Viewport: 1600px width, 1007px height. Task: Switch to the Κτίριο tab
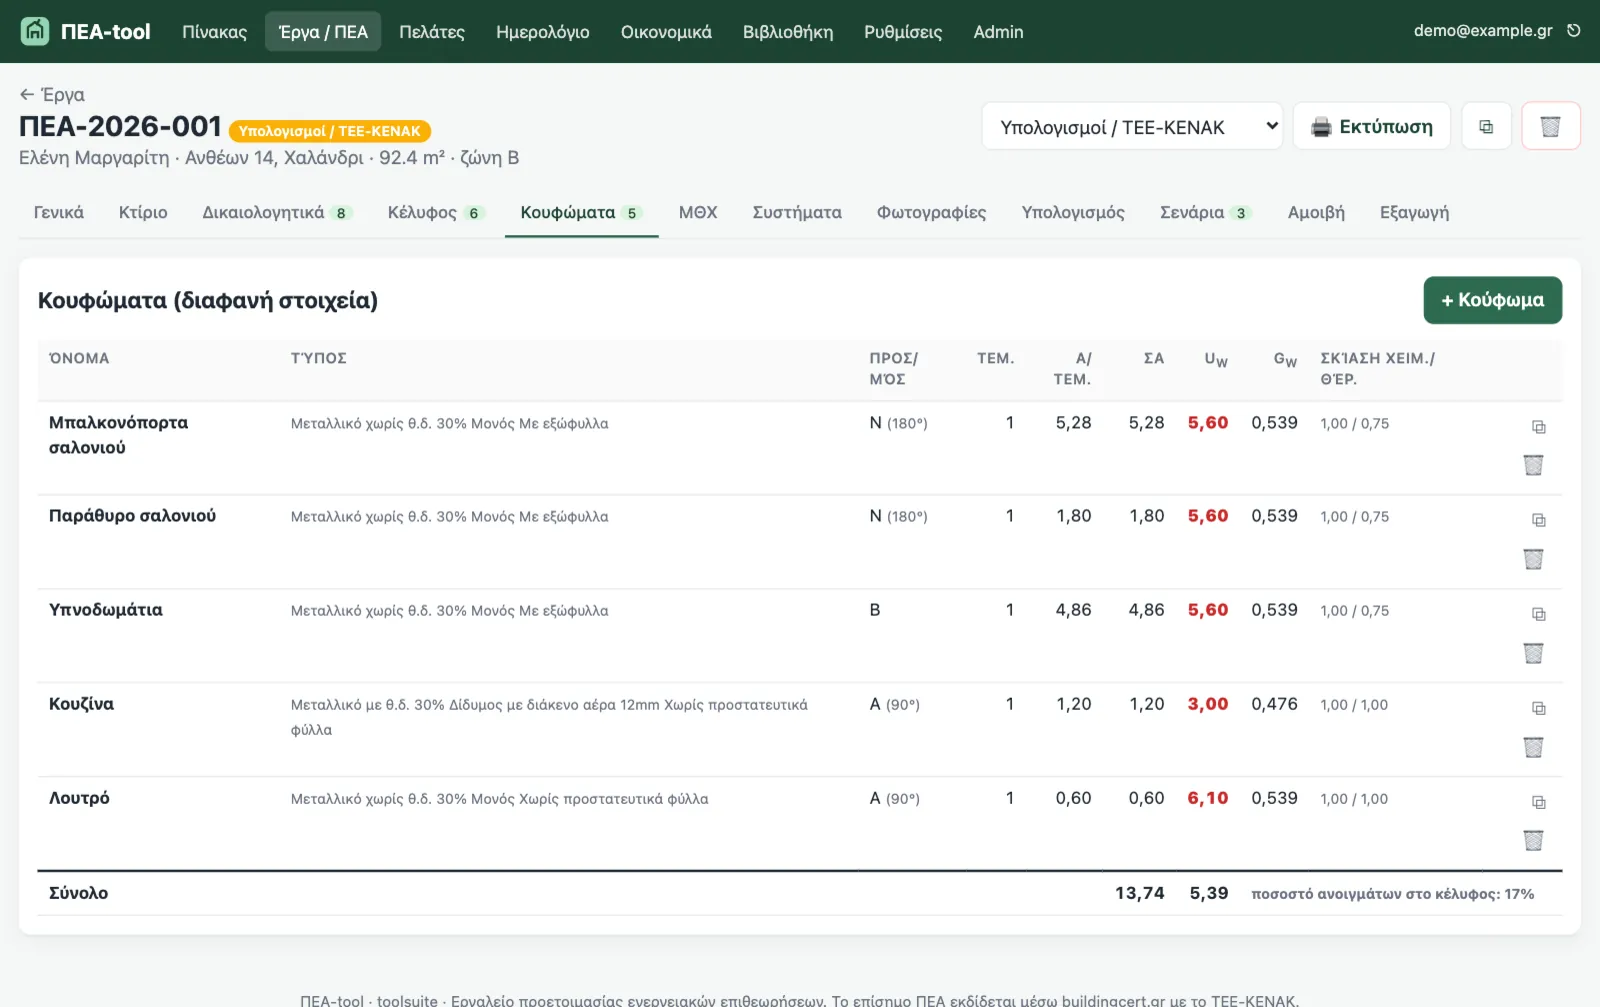(143, 212)
